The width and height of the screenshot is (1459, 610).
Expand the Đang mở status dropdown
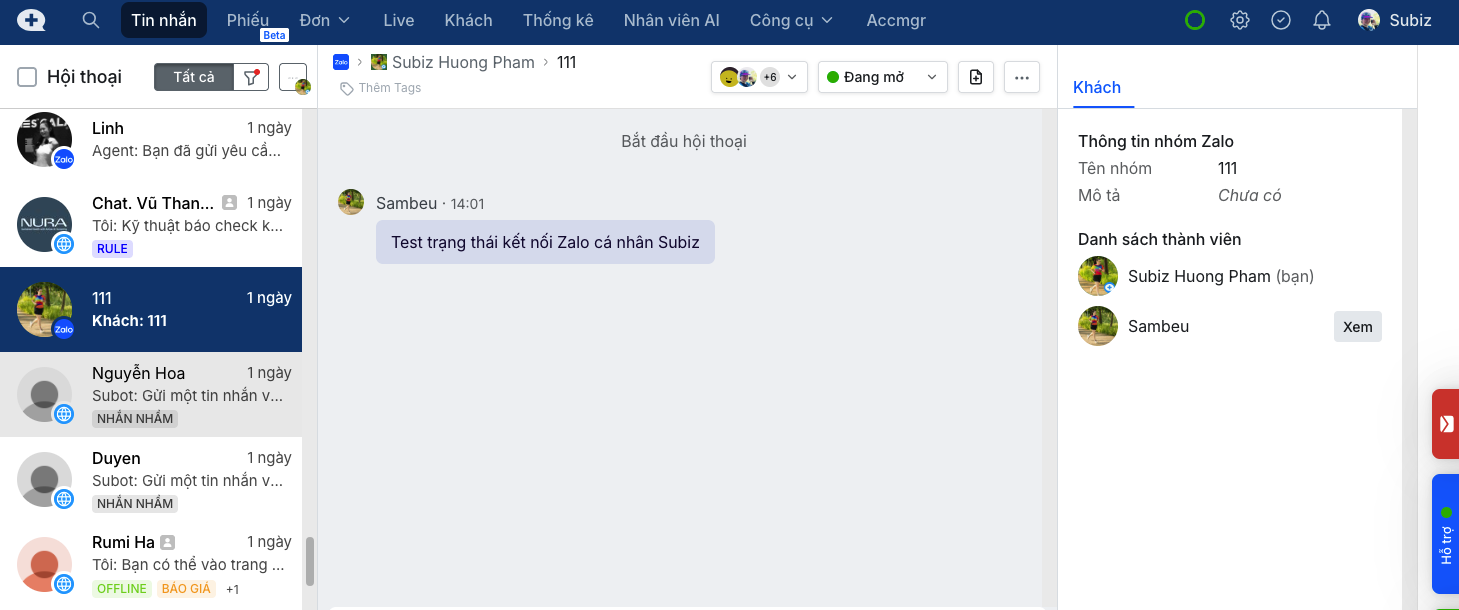coord(882,77)
